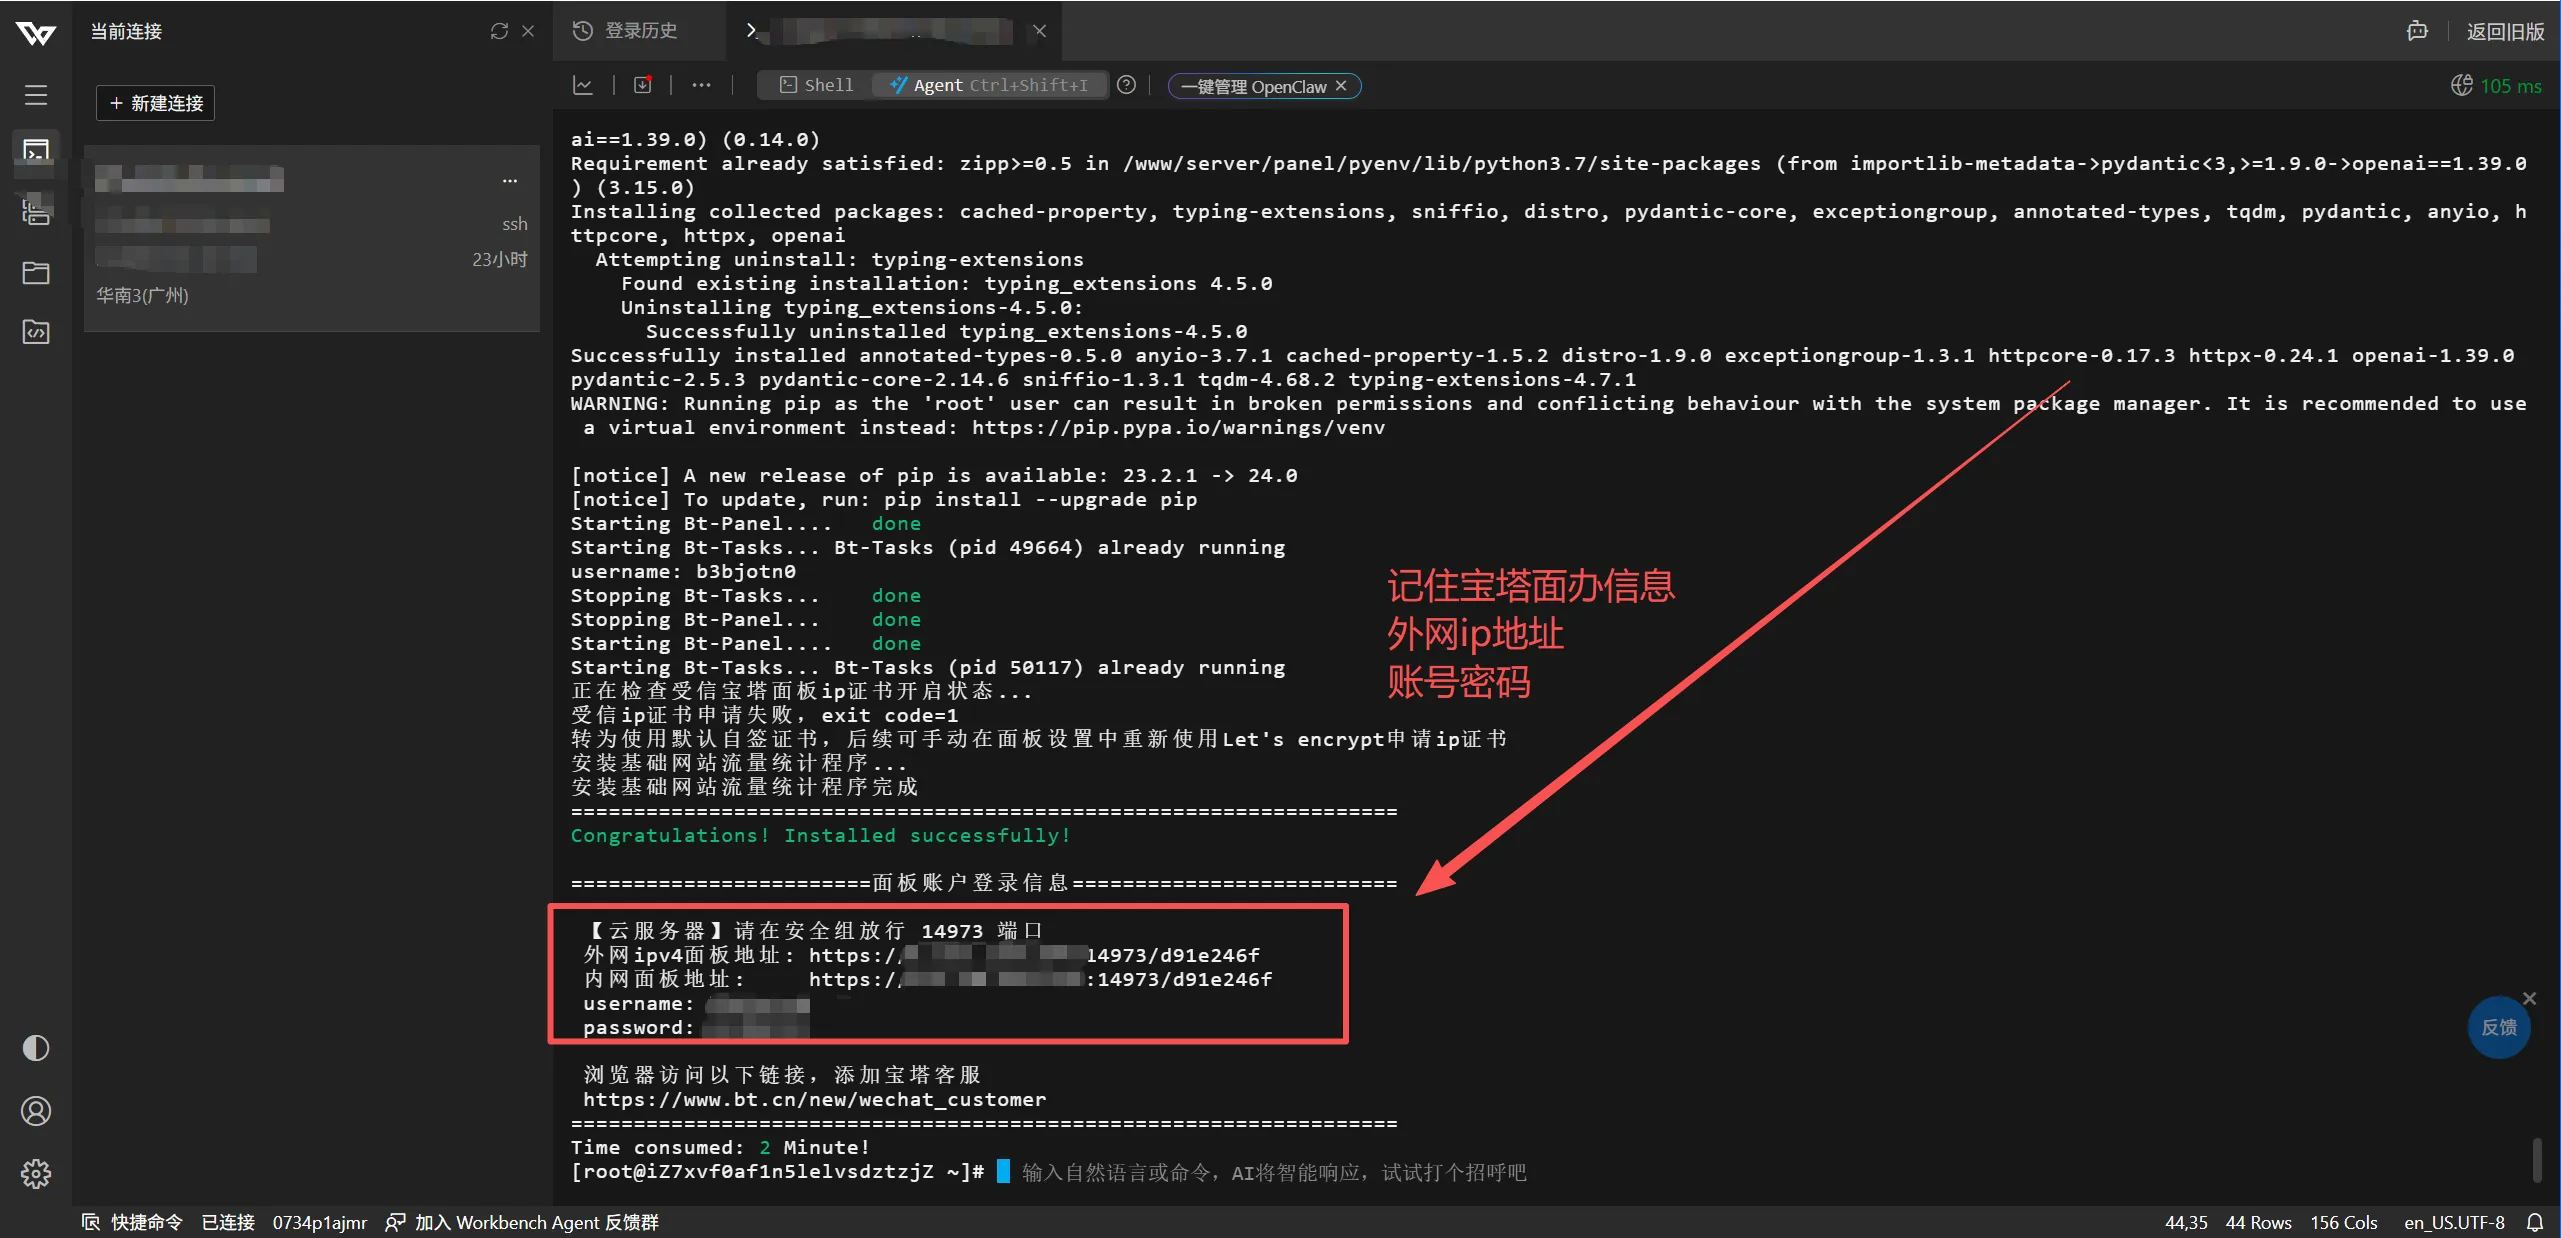Click the en_US.UTF-8 encoding entry
Image resolution: width=2561 pixels, height=1238 pixels.
click(2455, 1222)
